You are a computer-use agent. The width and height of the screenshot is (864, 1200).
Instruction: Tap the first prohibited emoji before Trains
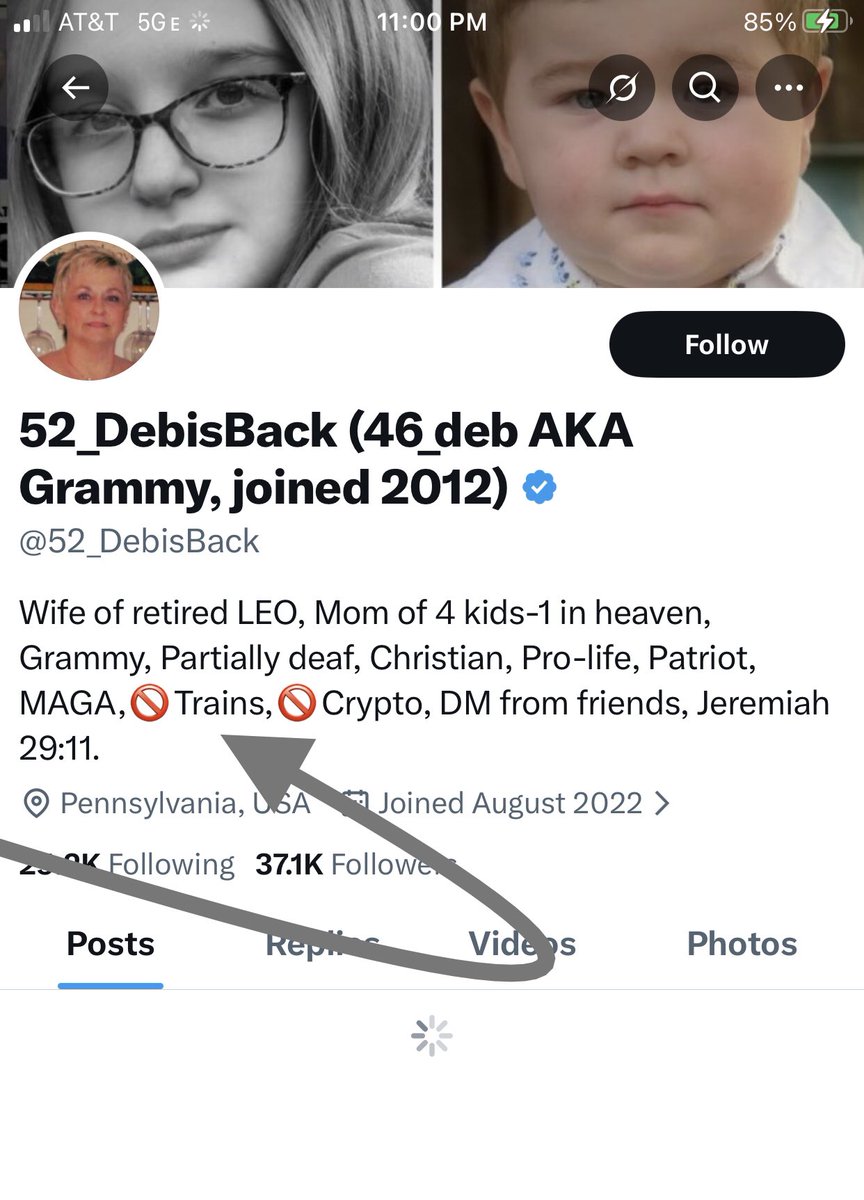pyautogui.click(x=149, y=705)
